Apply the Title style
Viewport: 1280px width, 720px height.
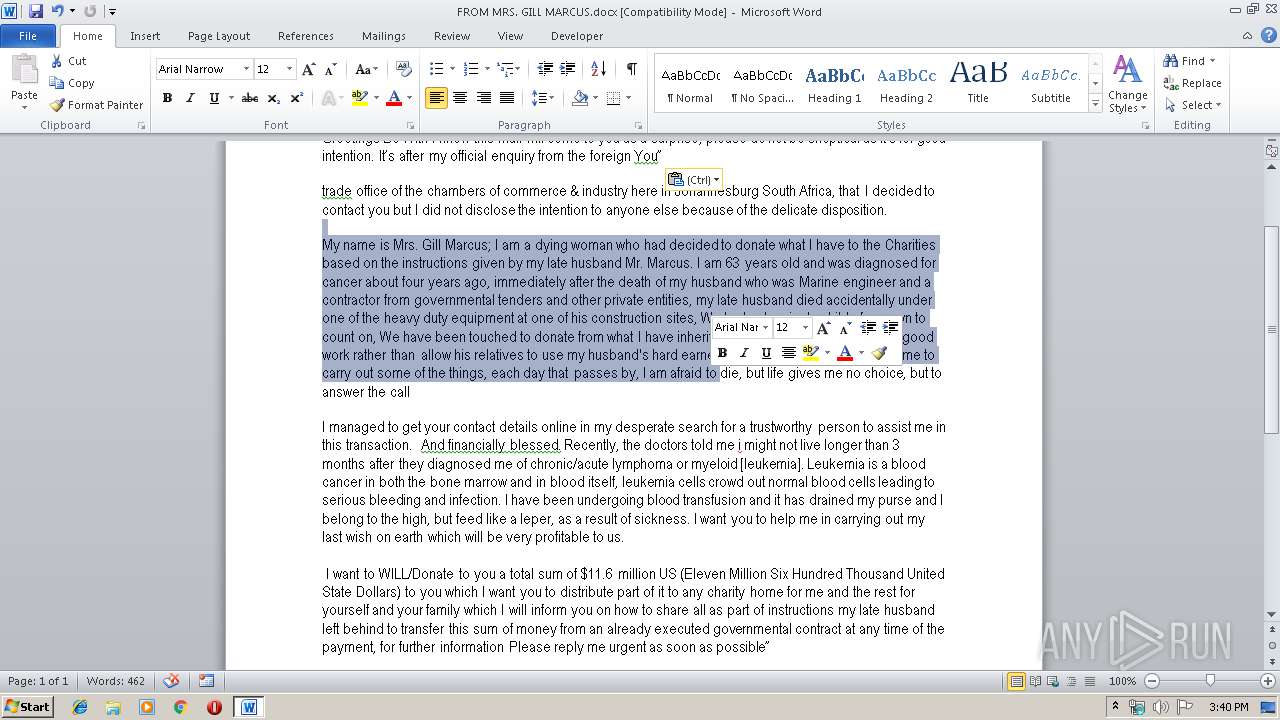(x=978, y=84)
